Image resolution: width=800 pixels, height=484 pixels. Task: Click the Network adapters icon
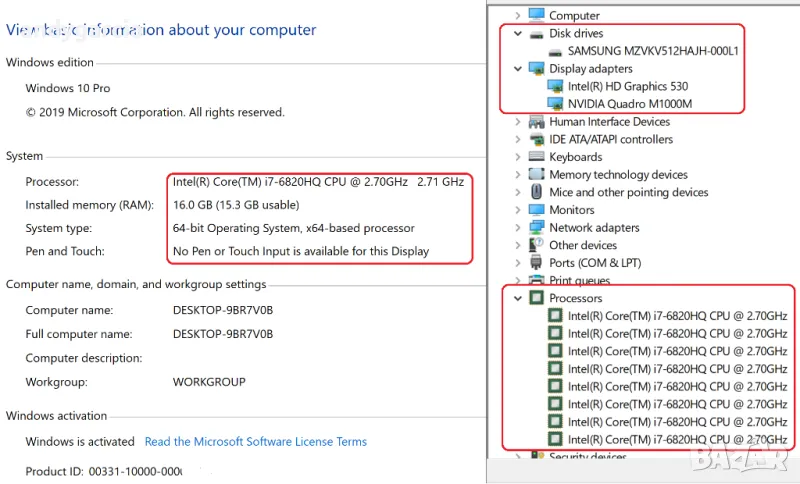[536, 228]
